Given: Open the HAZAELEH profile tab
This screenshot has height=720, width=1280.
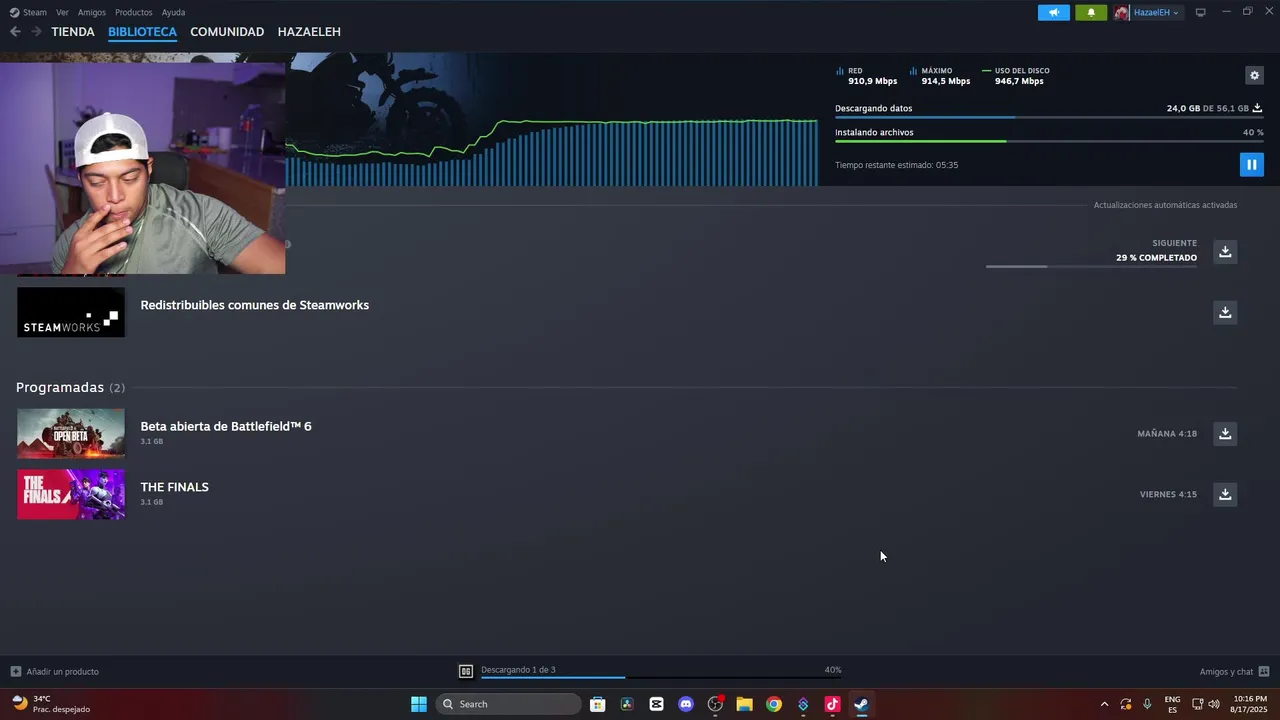Looking at the screenshot, I should [x=309, y=32].
